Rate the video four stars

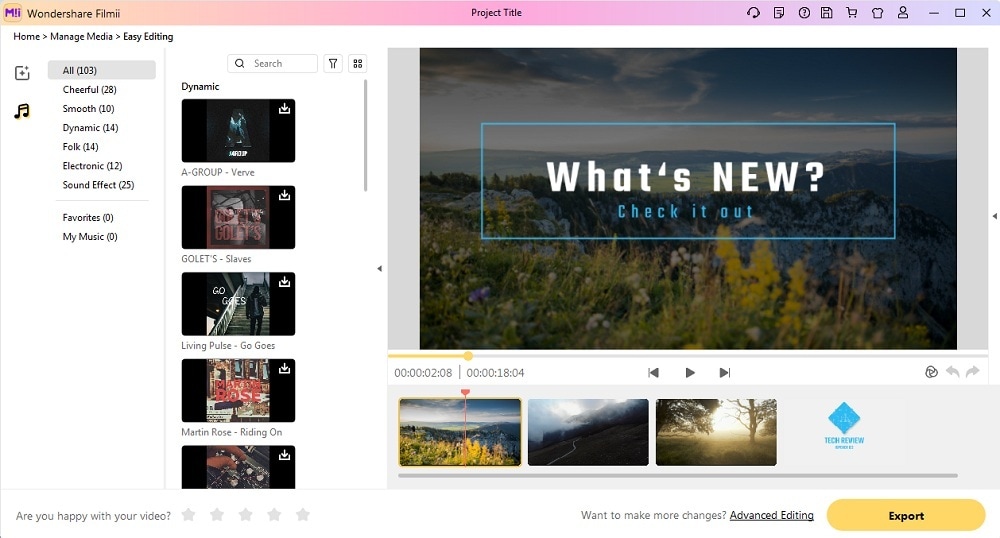click(x=274, y=514)
